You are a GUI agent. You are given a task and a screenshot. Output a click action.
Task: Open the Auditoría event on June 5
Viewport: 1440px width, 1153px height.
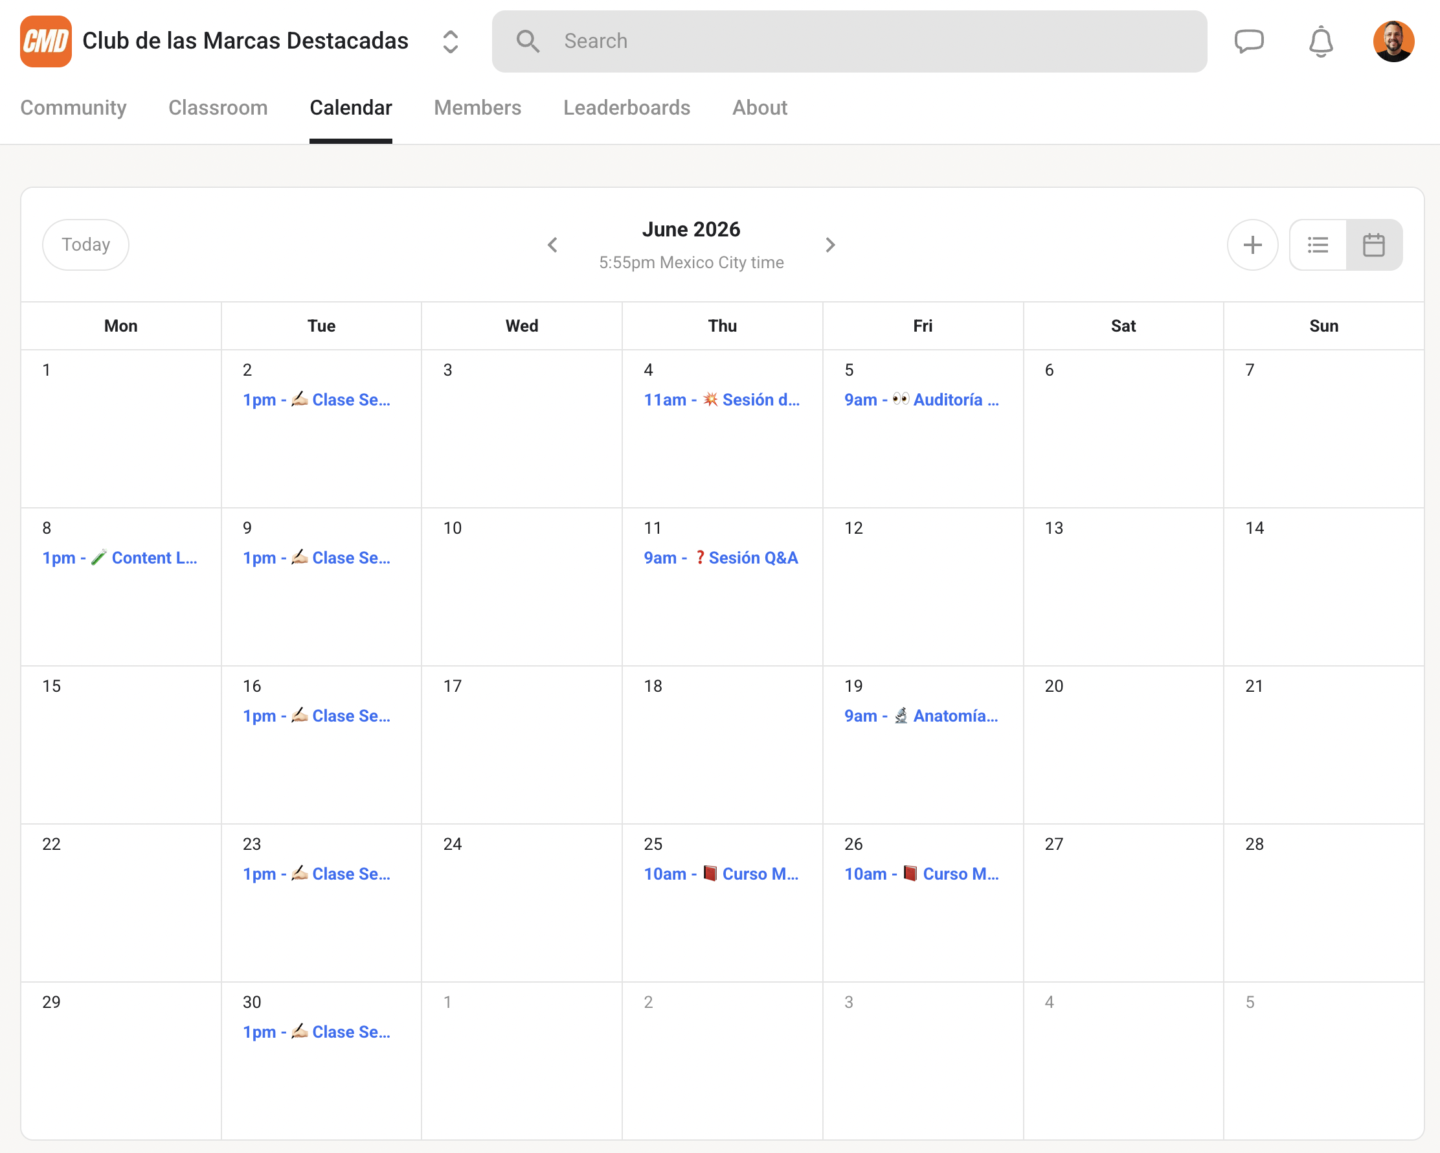[x=921, y=400]
